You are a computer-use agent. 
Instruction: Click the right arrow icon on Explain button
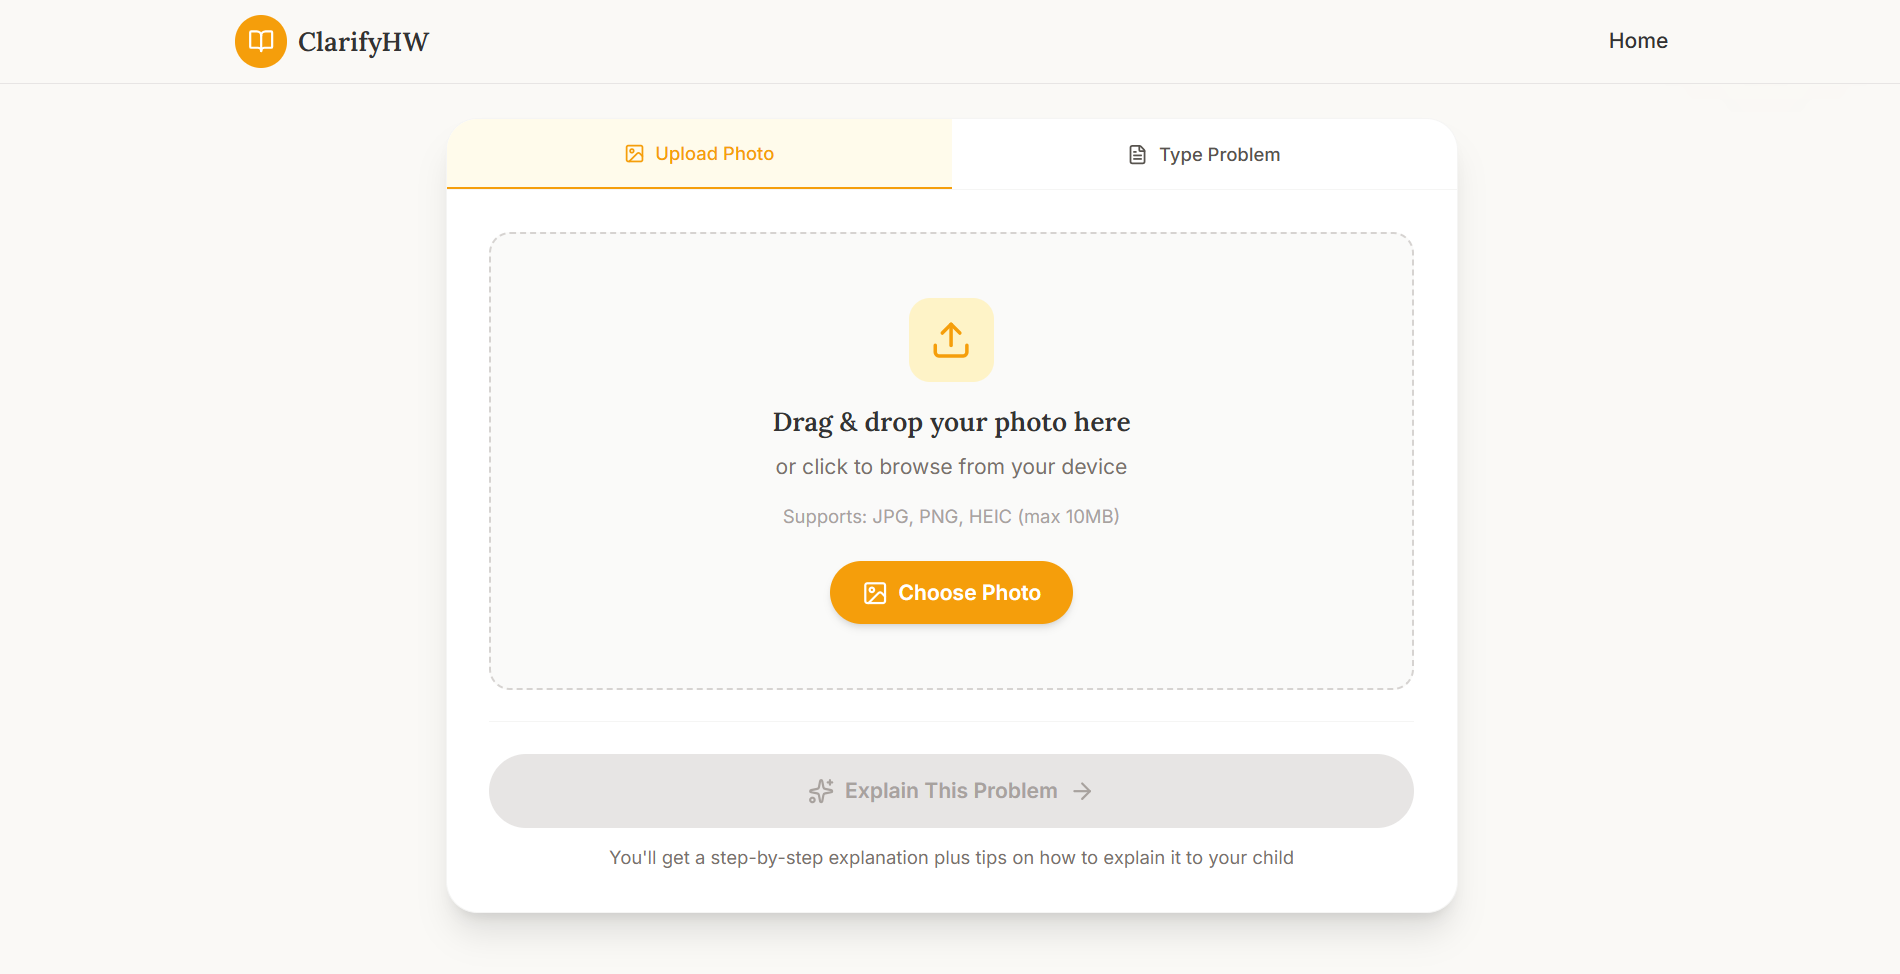pyautogui.click(x=1082, y=791)
